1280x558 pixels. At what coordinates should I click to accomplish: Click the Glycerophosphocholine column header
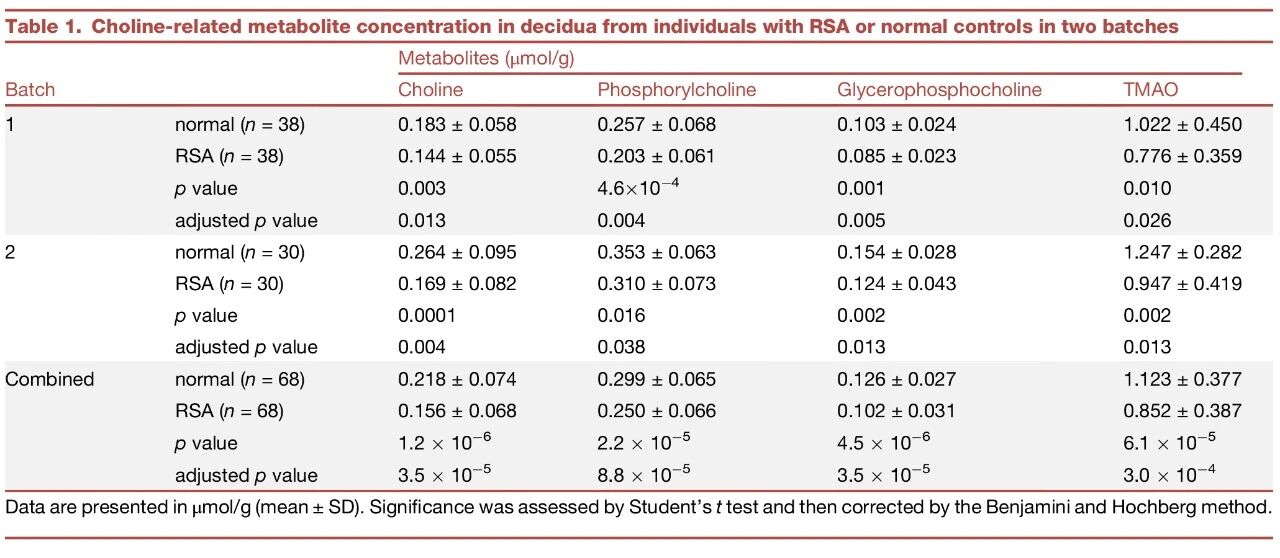click(939, 90)
